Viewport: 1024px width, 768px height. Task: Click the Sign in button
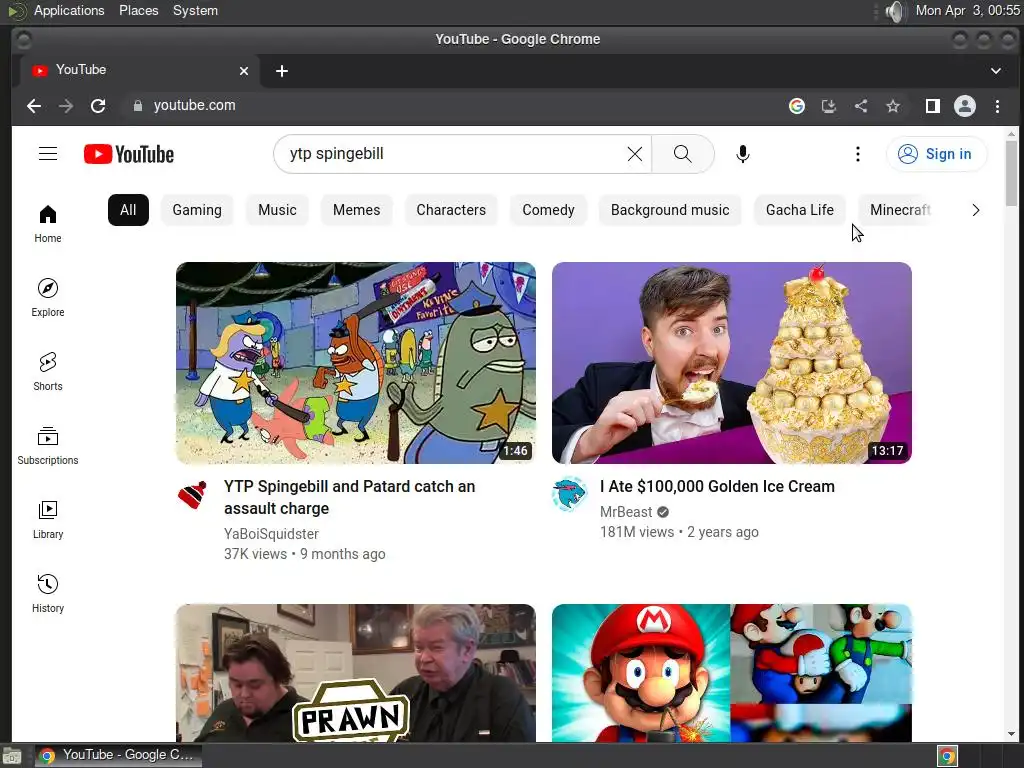click(936, 154)
